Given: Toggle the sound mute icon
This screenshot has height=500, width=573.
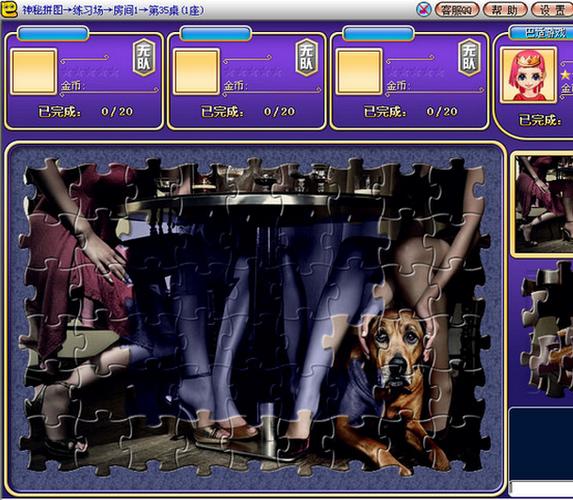Looking at the screenshot, I should (424, 9).
